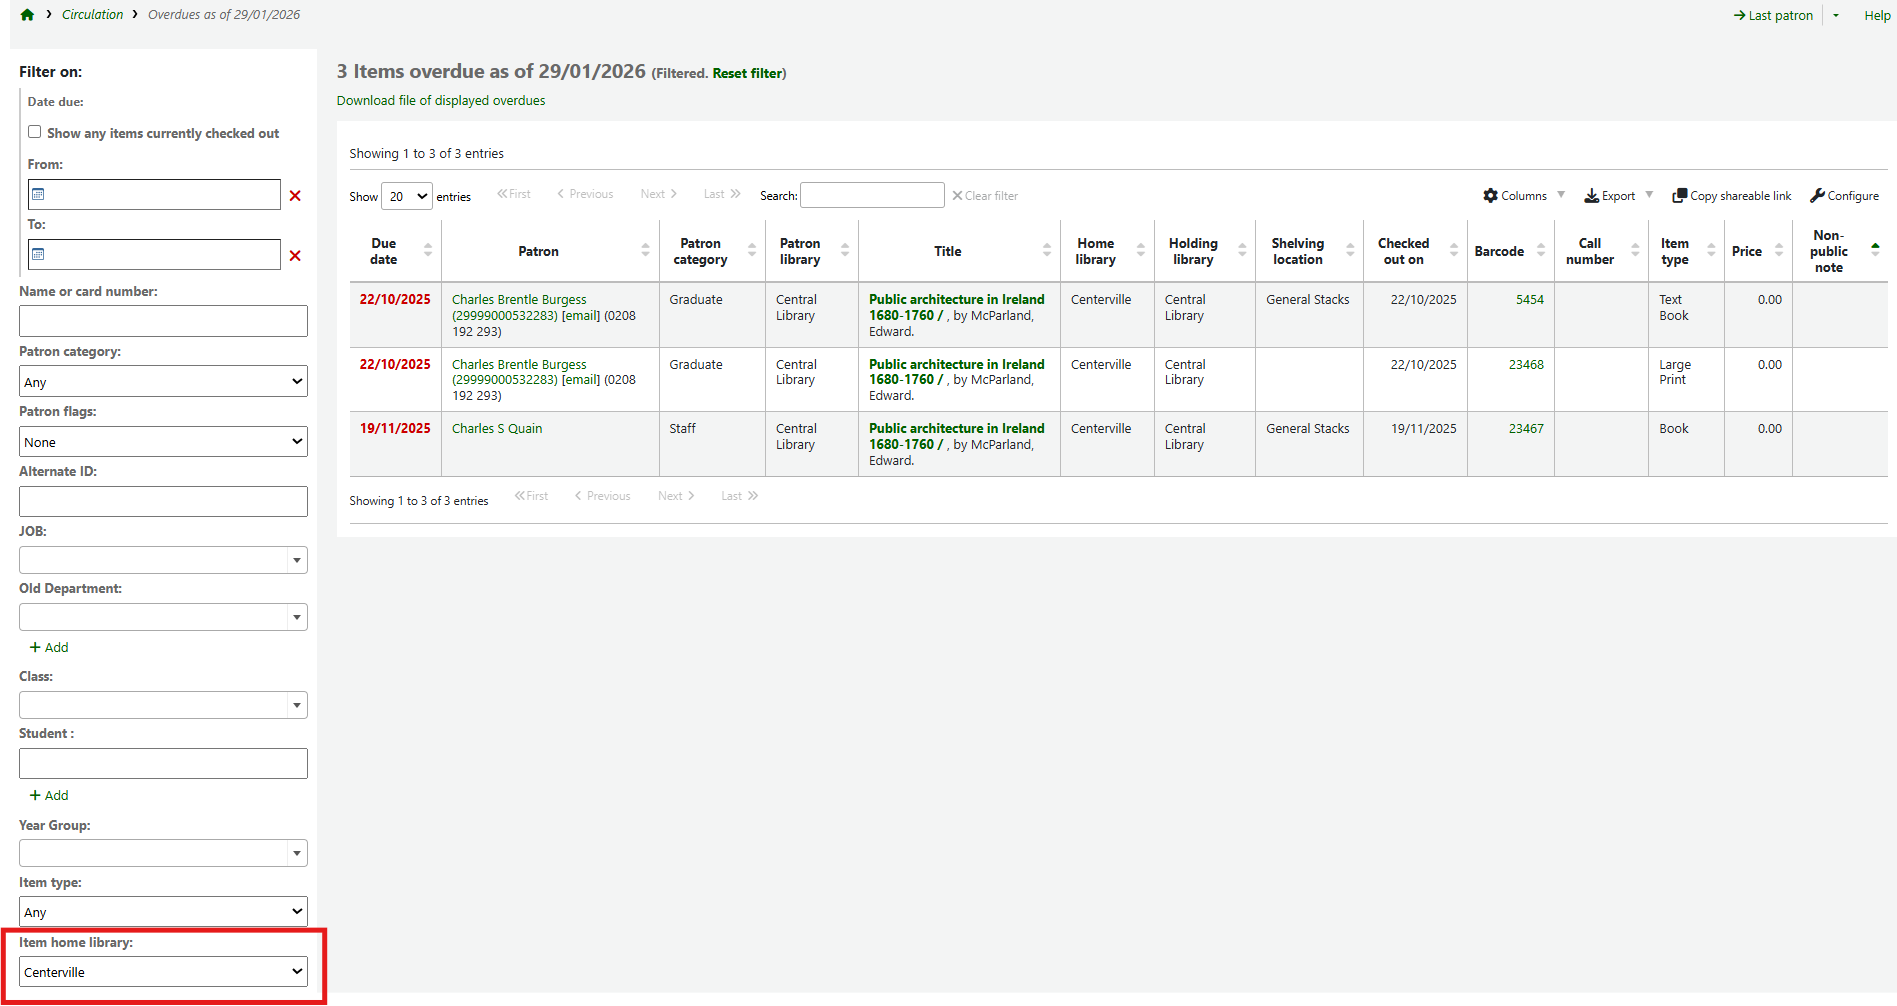This screenshot has height=1006, width=1897.
Task: Add another Old Department field
Action: click(x=49, y=648)
